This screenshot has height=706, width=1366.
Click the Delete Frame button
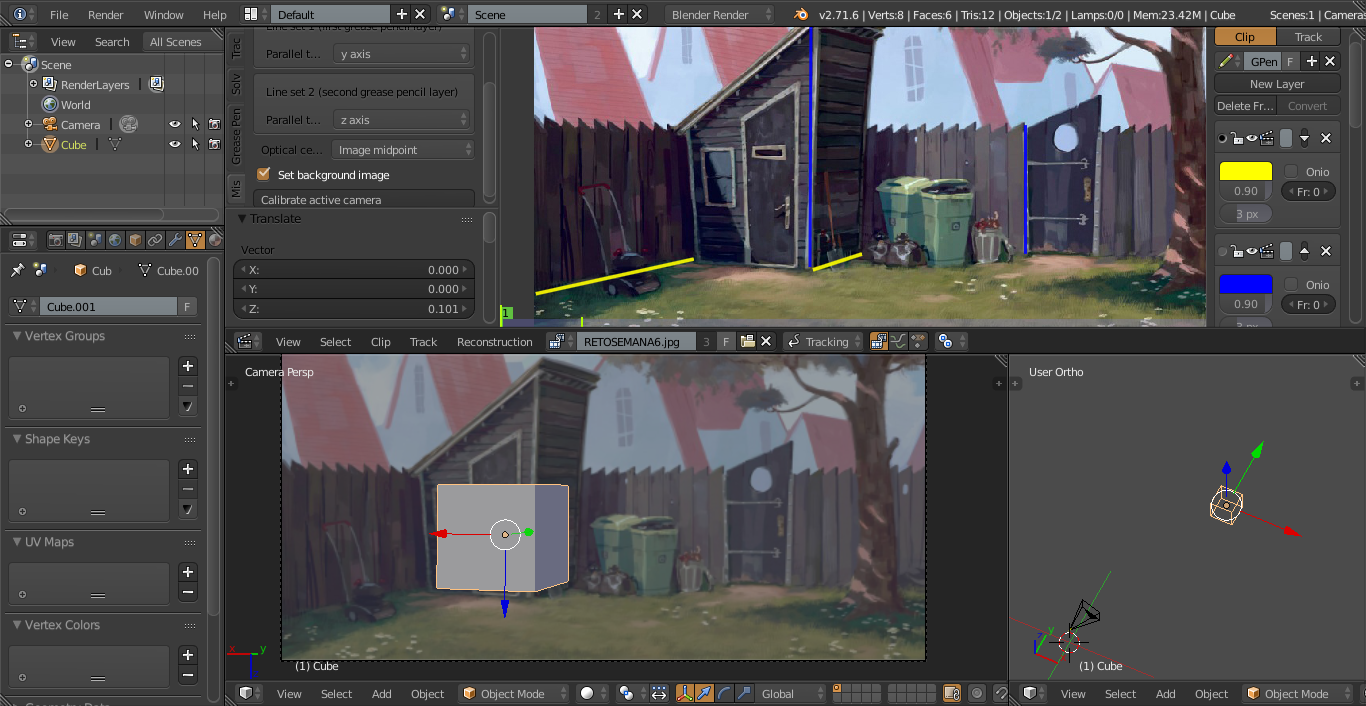pos(1246,106)
